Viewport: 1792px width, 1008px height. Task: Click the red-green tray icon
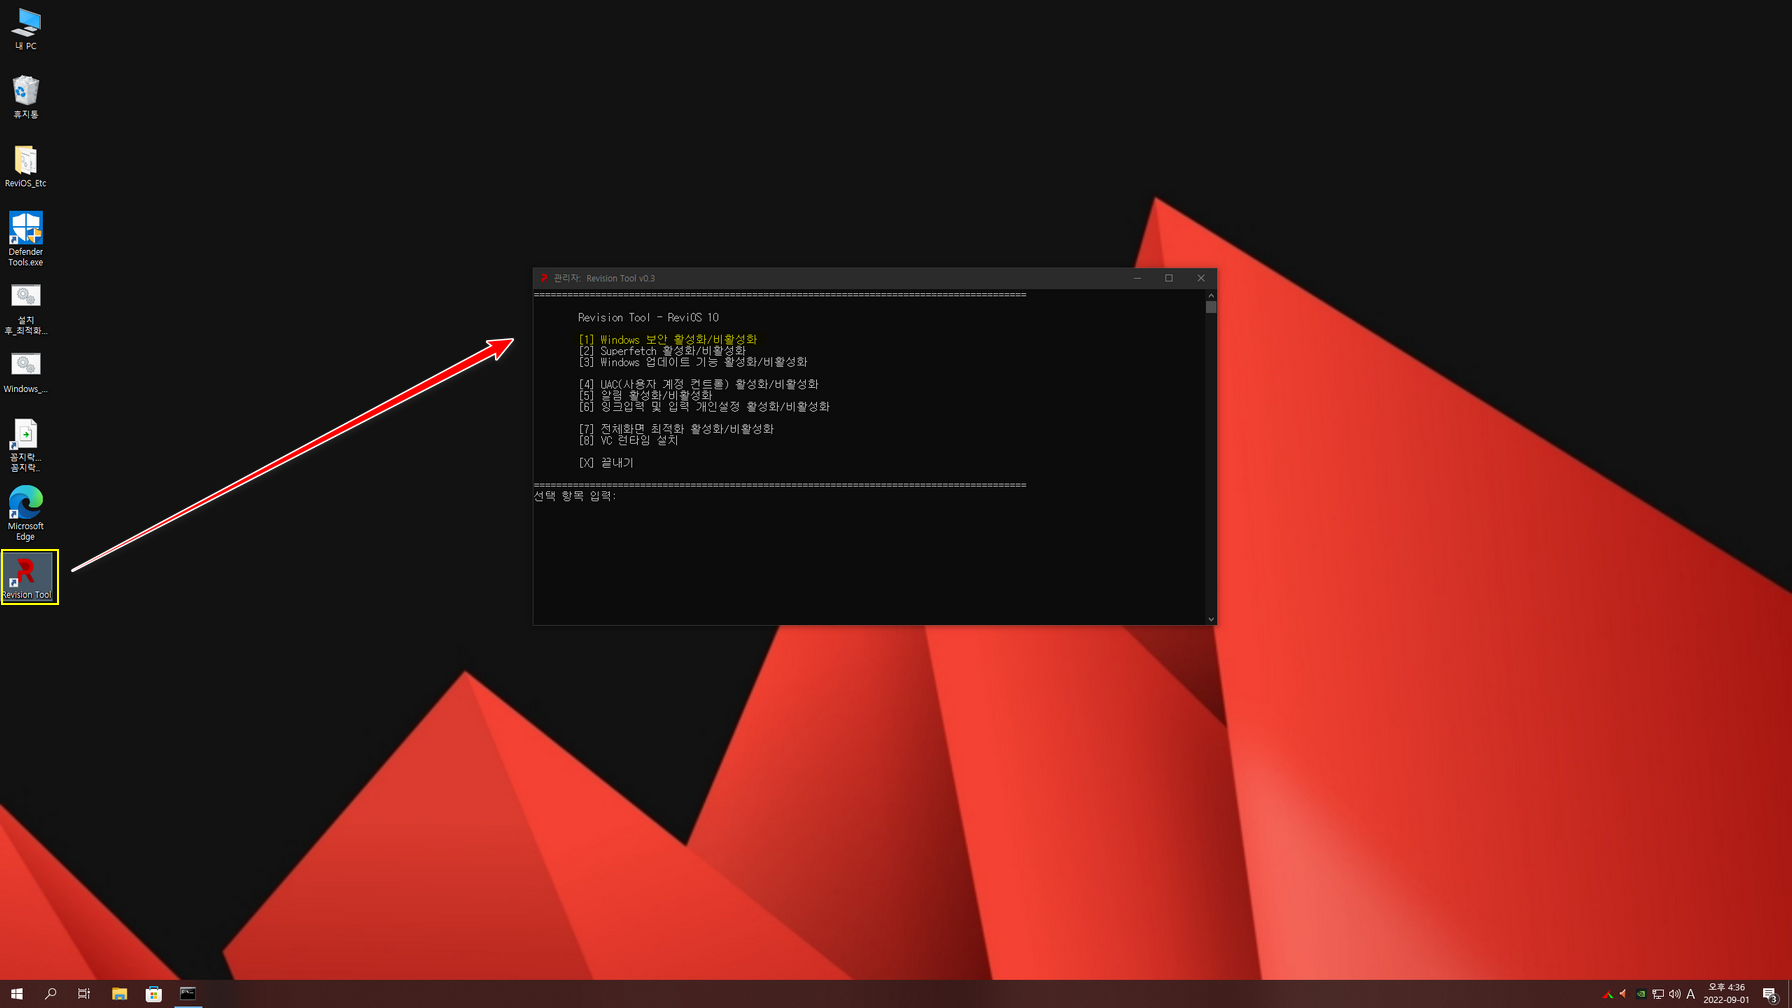(x=1608, y=994)
